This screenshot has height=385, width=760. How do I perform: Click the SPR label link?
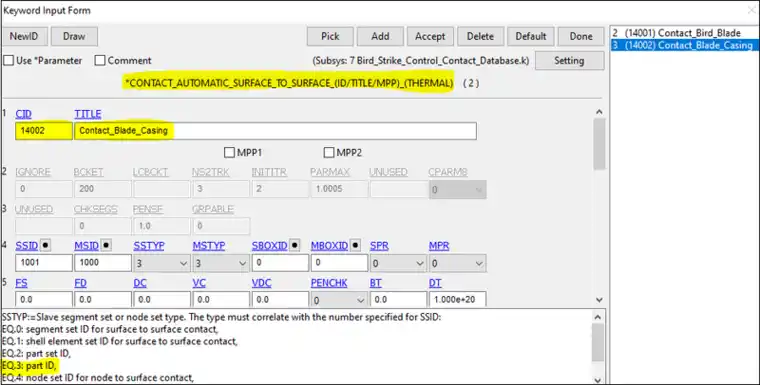coord(379,246)
